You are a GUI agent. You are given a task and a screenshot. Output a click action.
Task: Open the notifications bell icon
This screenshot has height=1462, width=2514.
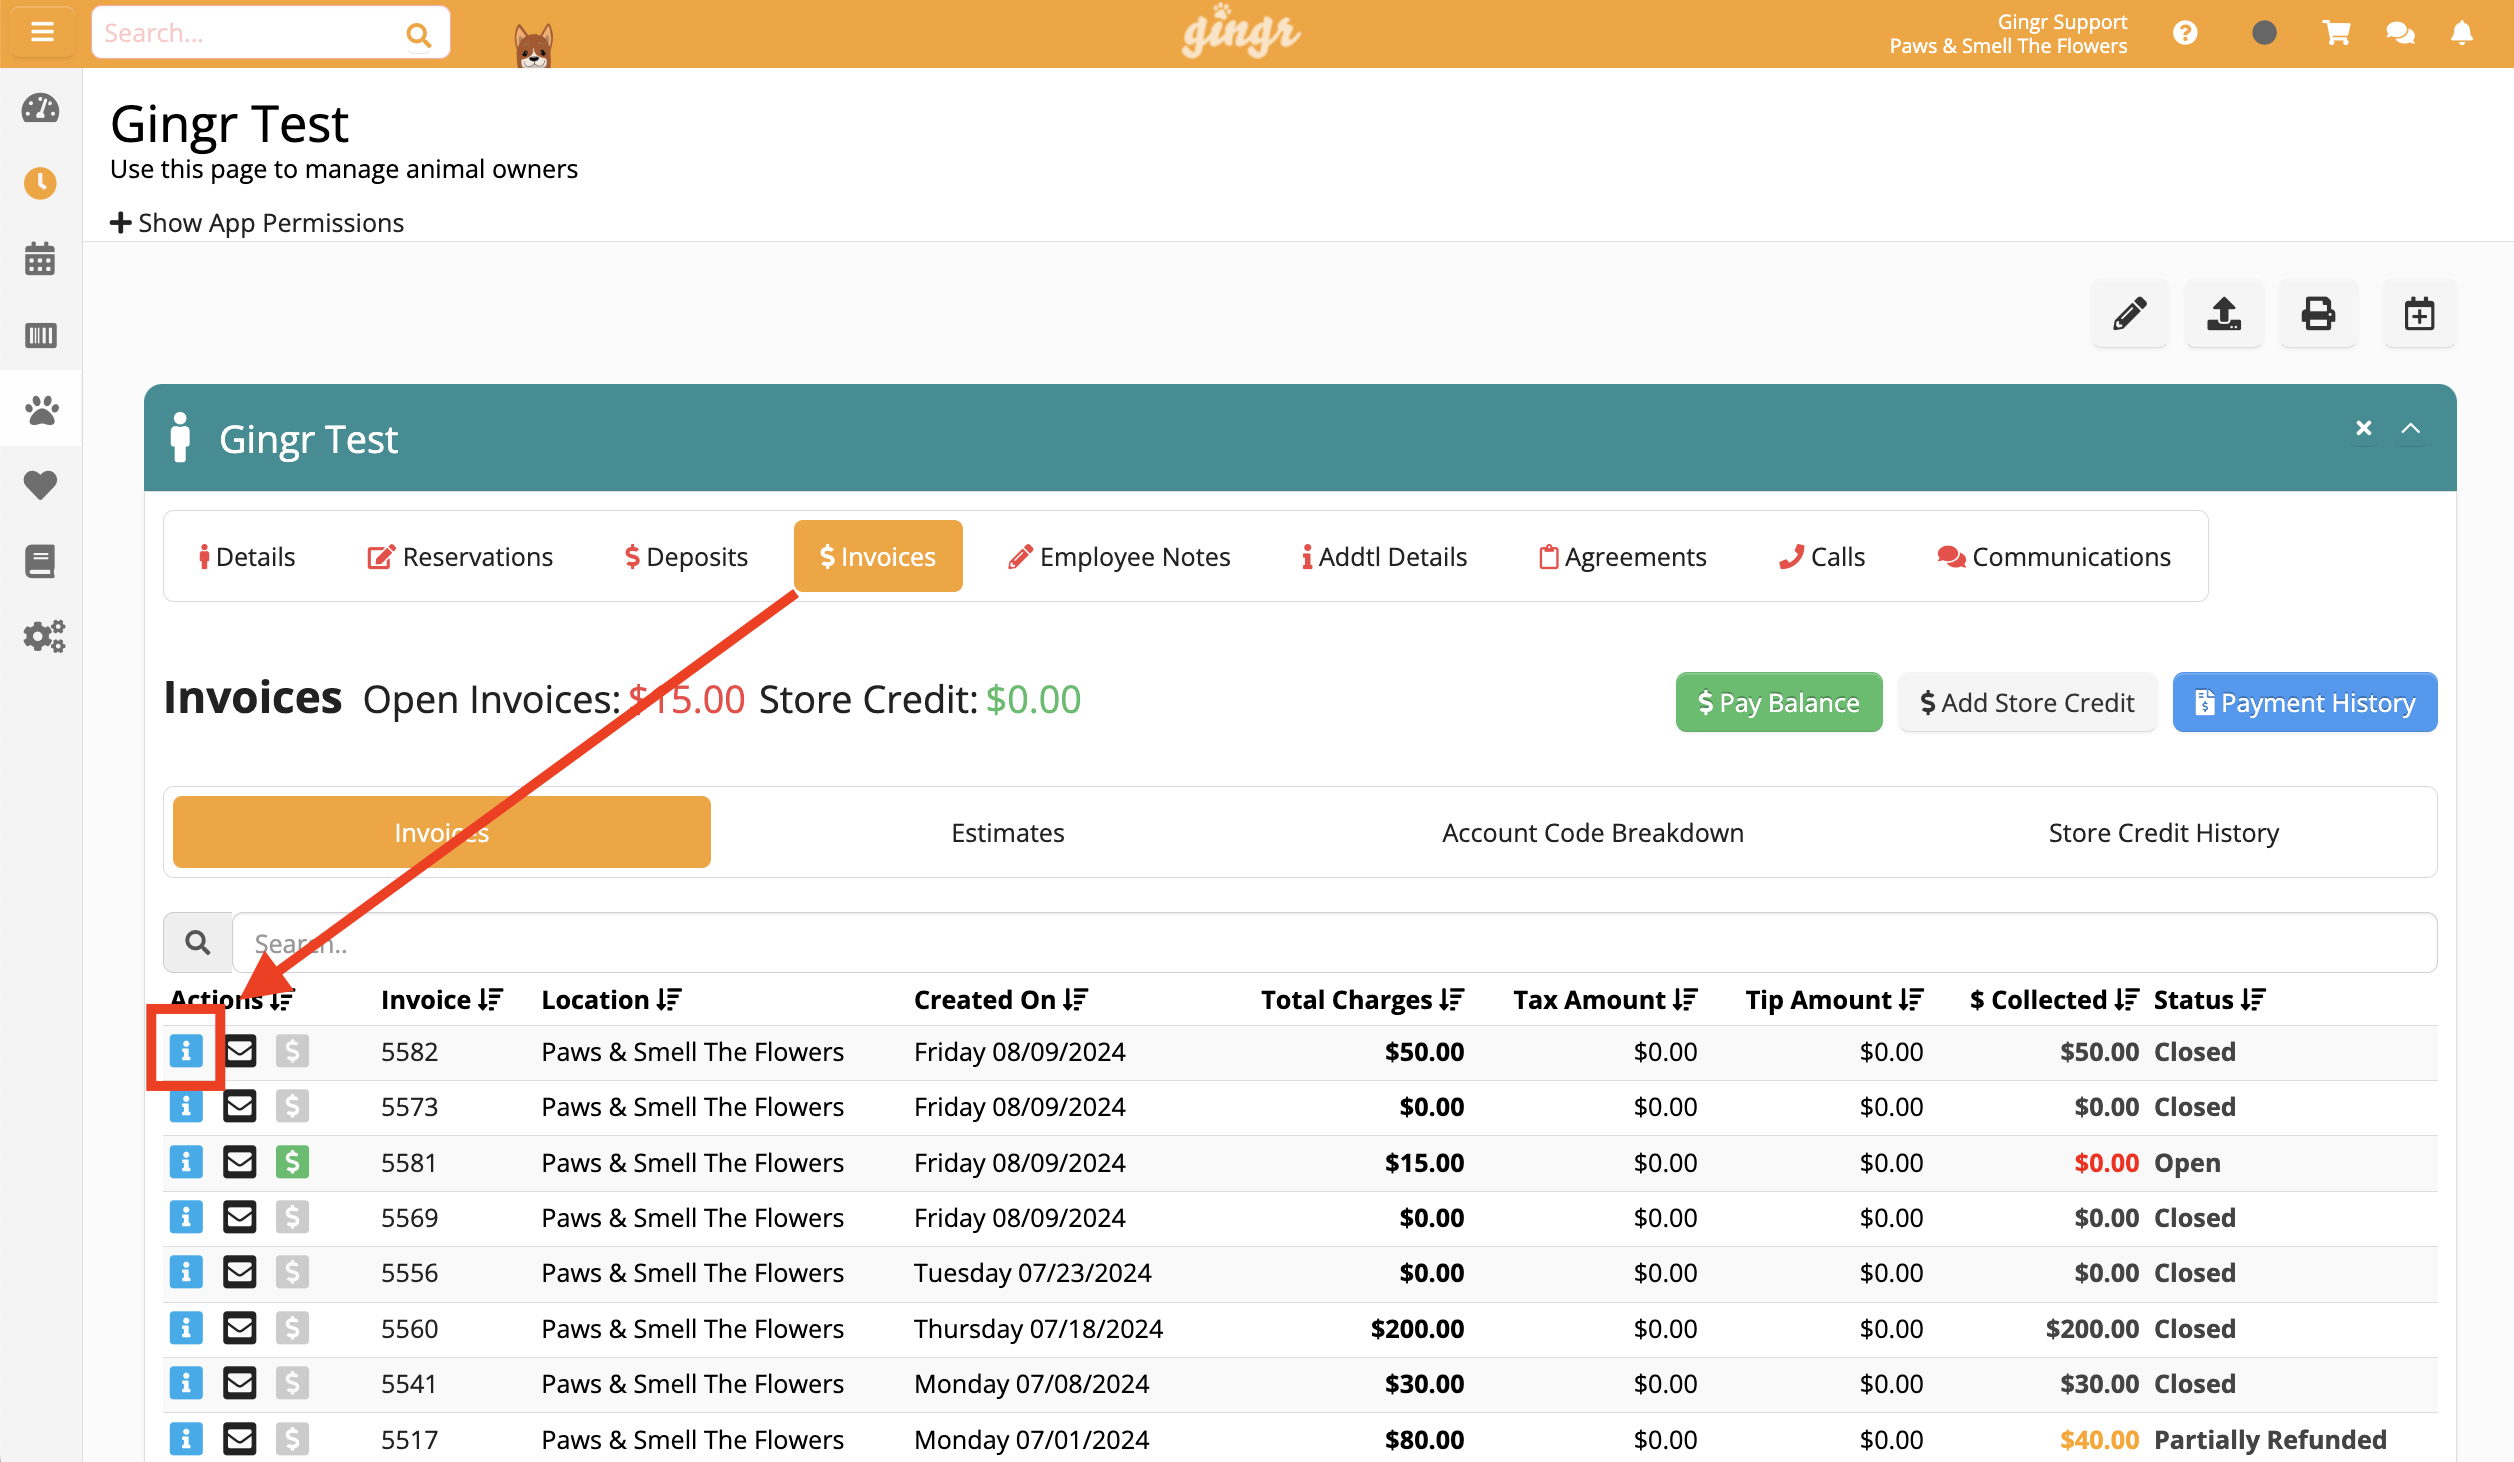2462,33
